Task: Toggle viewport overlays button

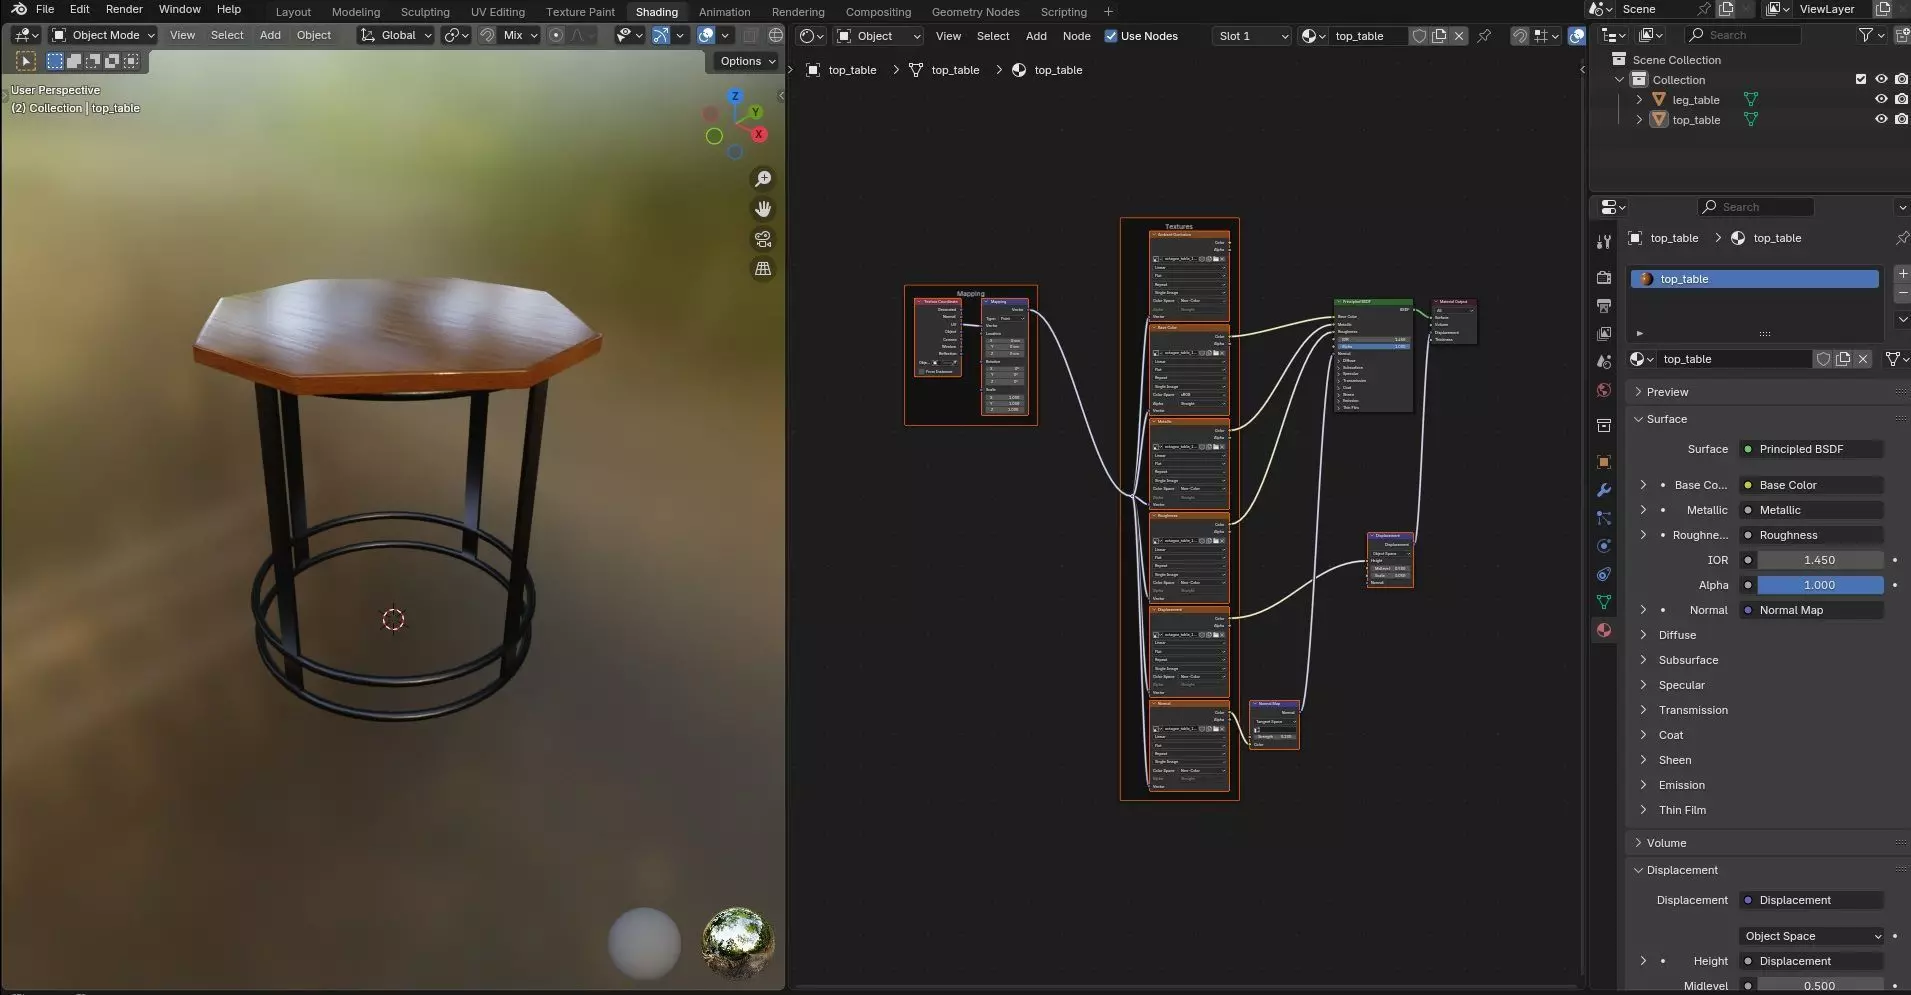Action: [706, 35]
